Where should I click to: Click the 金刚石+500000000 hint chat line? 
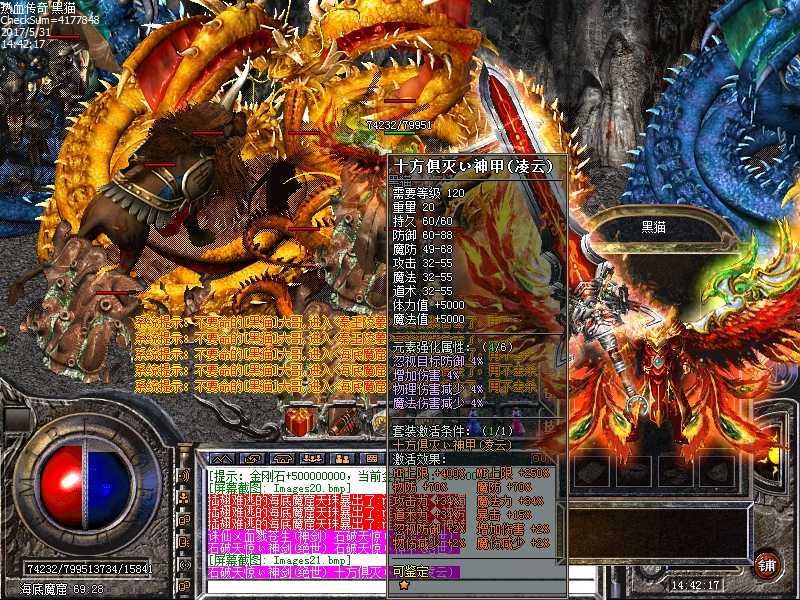tap(298, 476)
